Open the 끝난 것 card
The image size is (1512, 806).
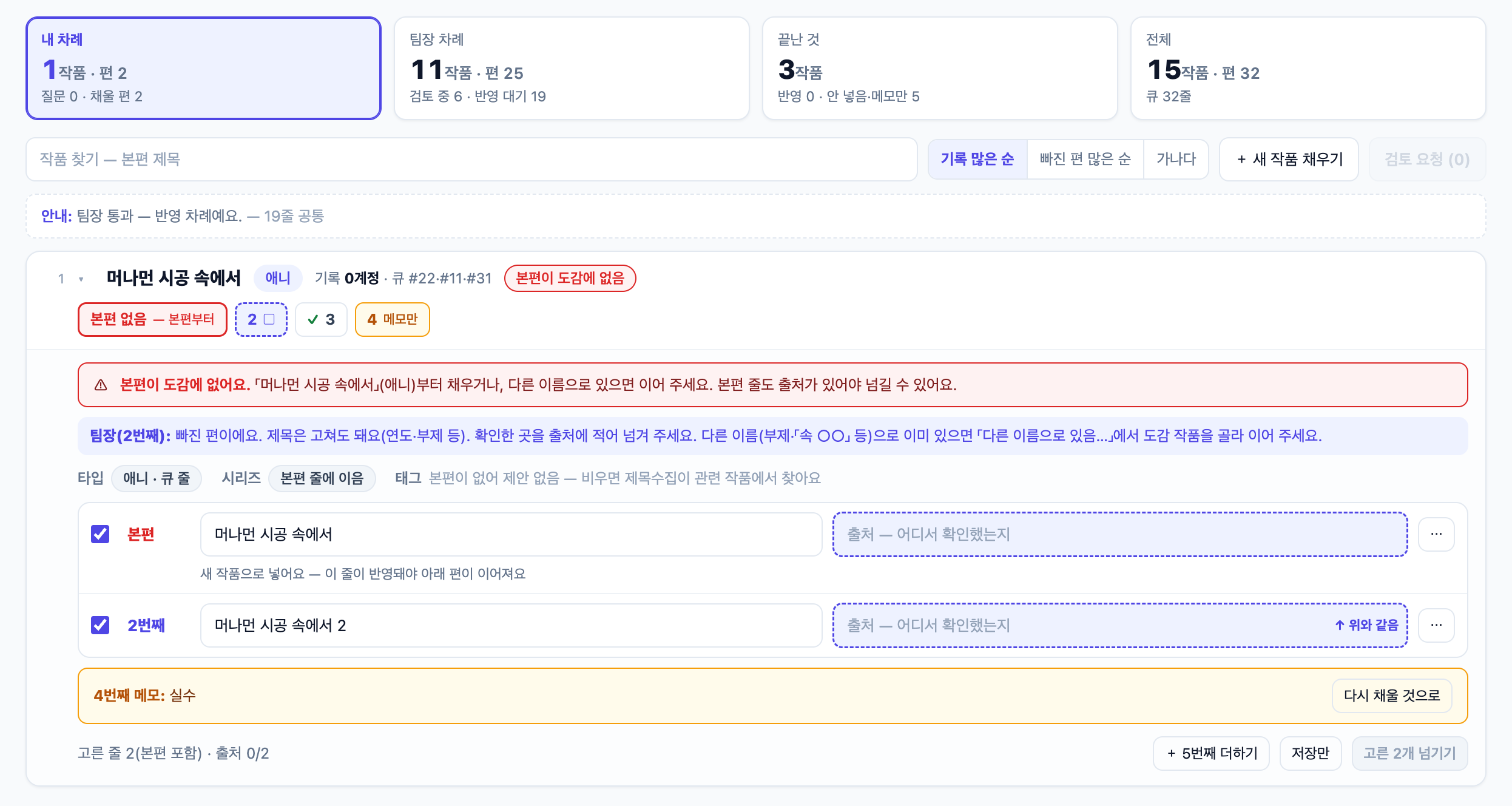[939, 68]
